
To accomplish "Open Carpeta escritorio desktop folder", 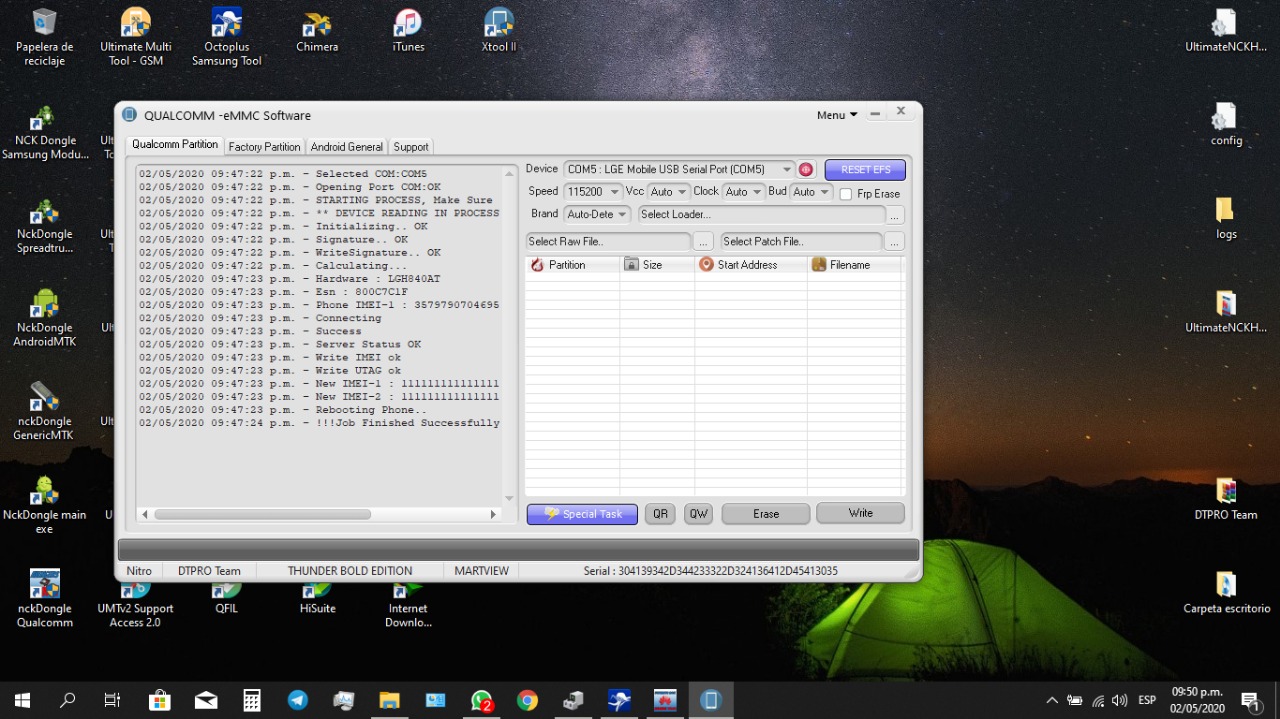I will [1226, 593].
